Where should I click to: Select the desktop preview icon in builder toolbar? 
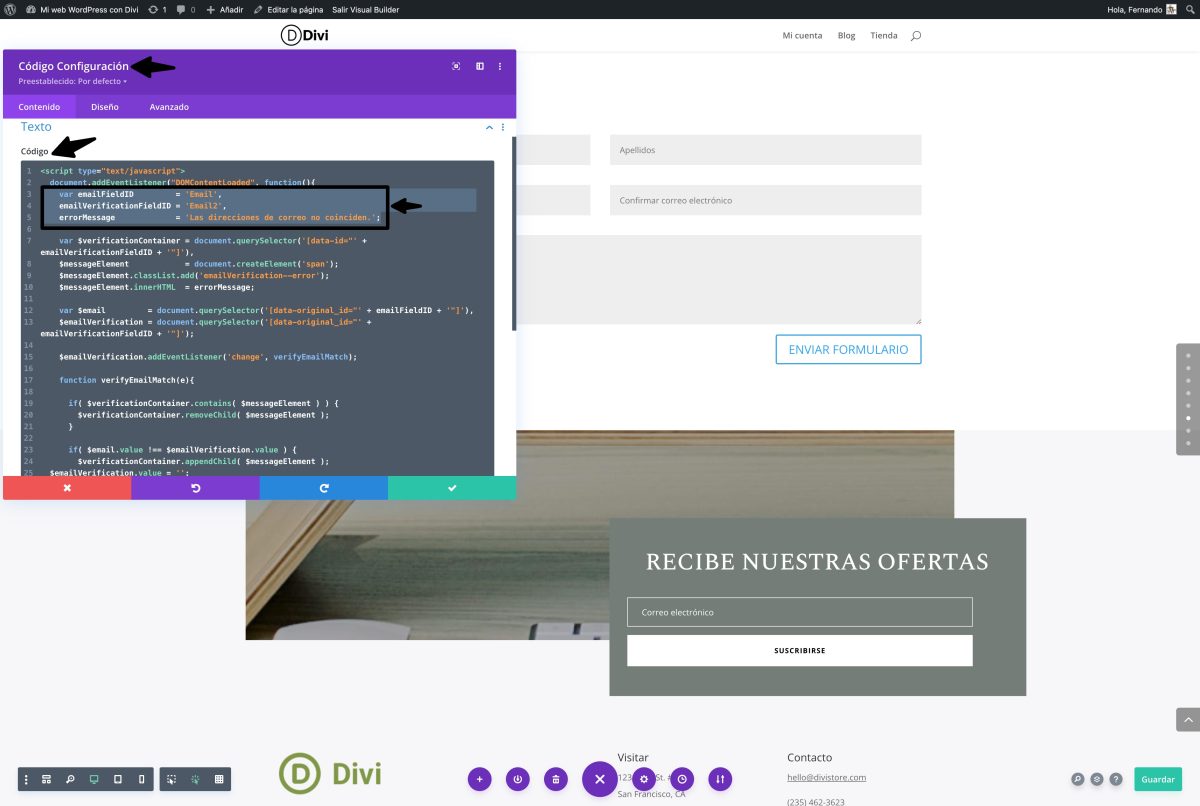pyautogui.click(x=94, y=779)
